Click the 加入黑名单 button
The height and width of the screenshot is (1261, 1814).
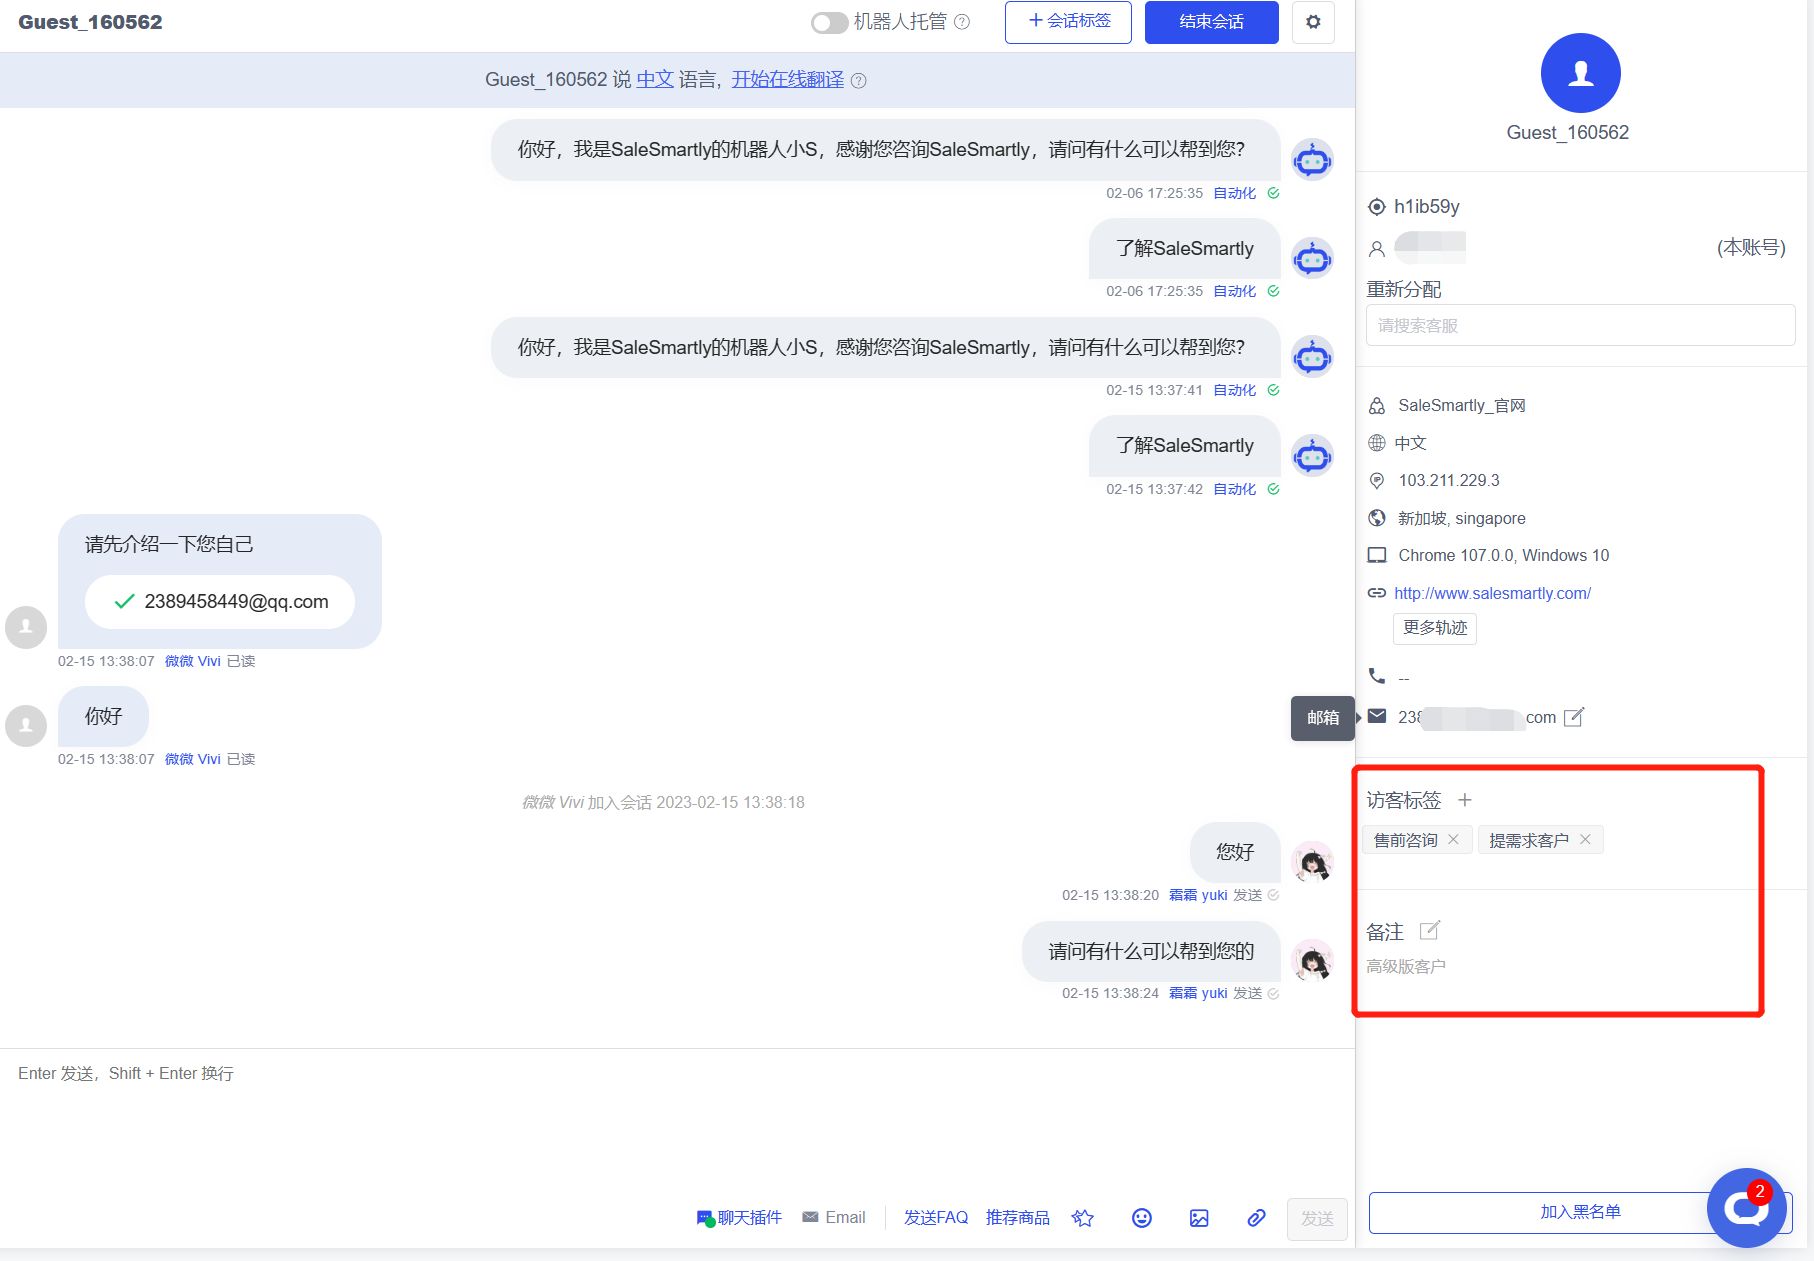[1580, 1212]
